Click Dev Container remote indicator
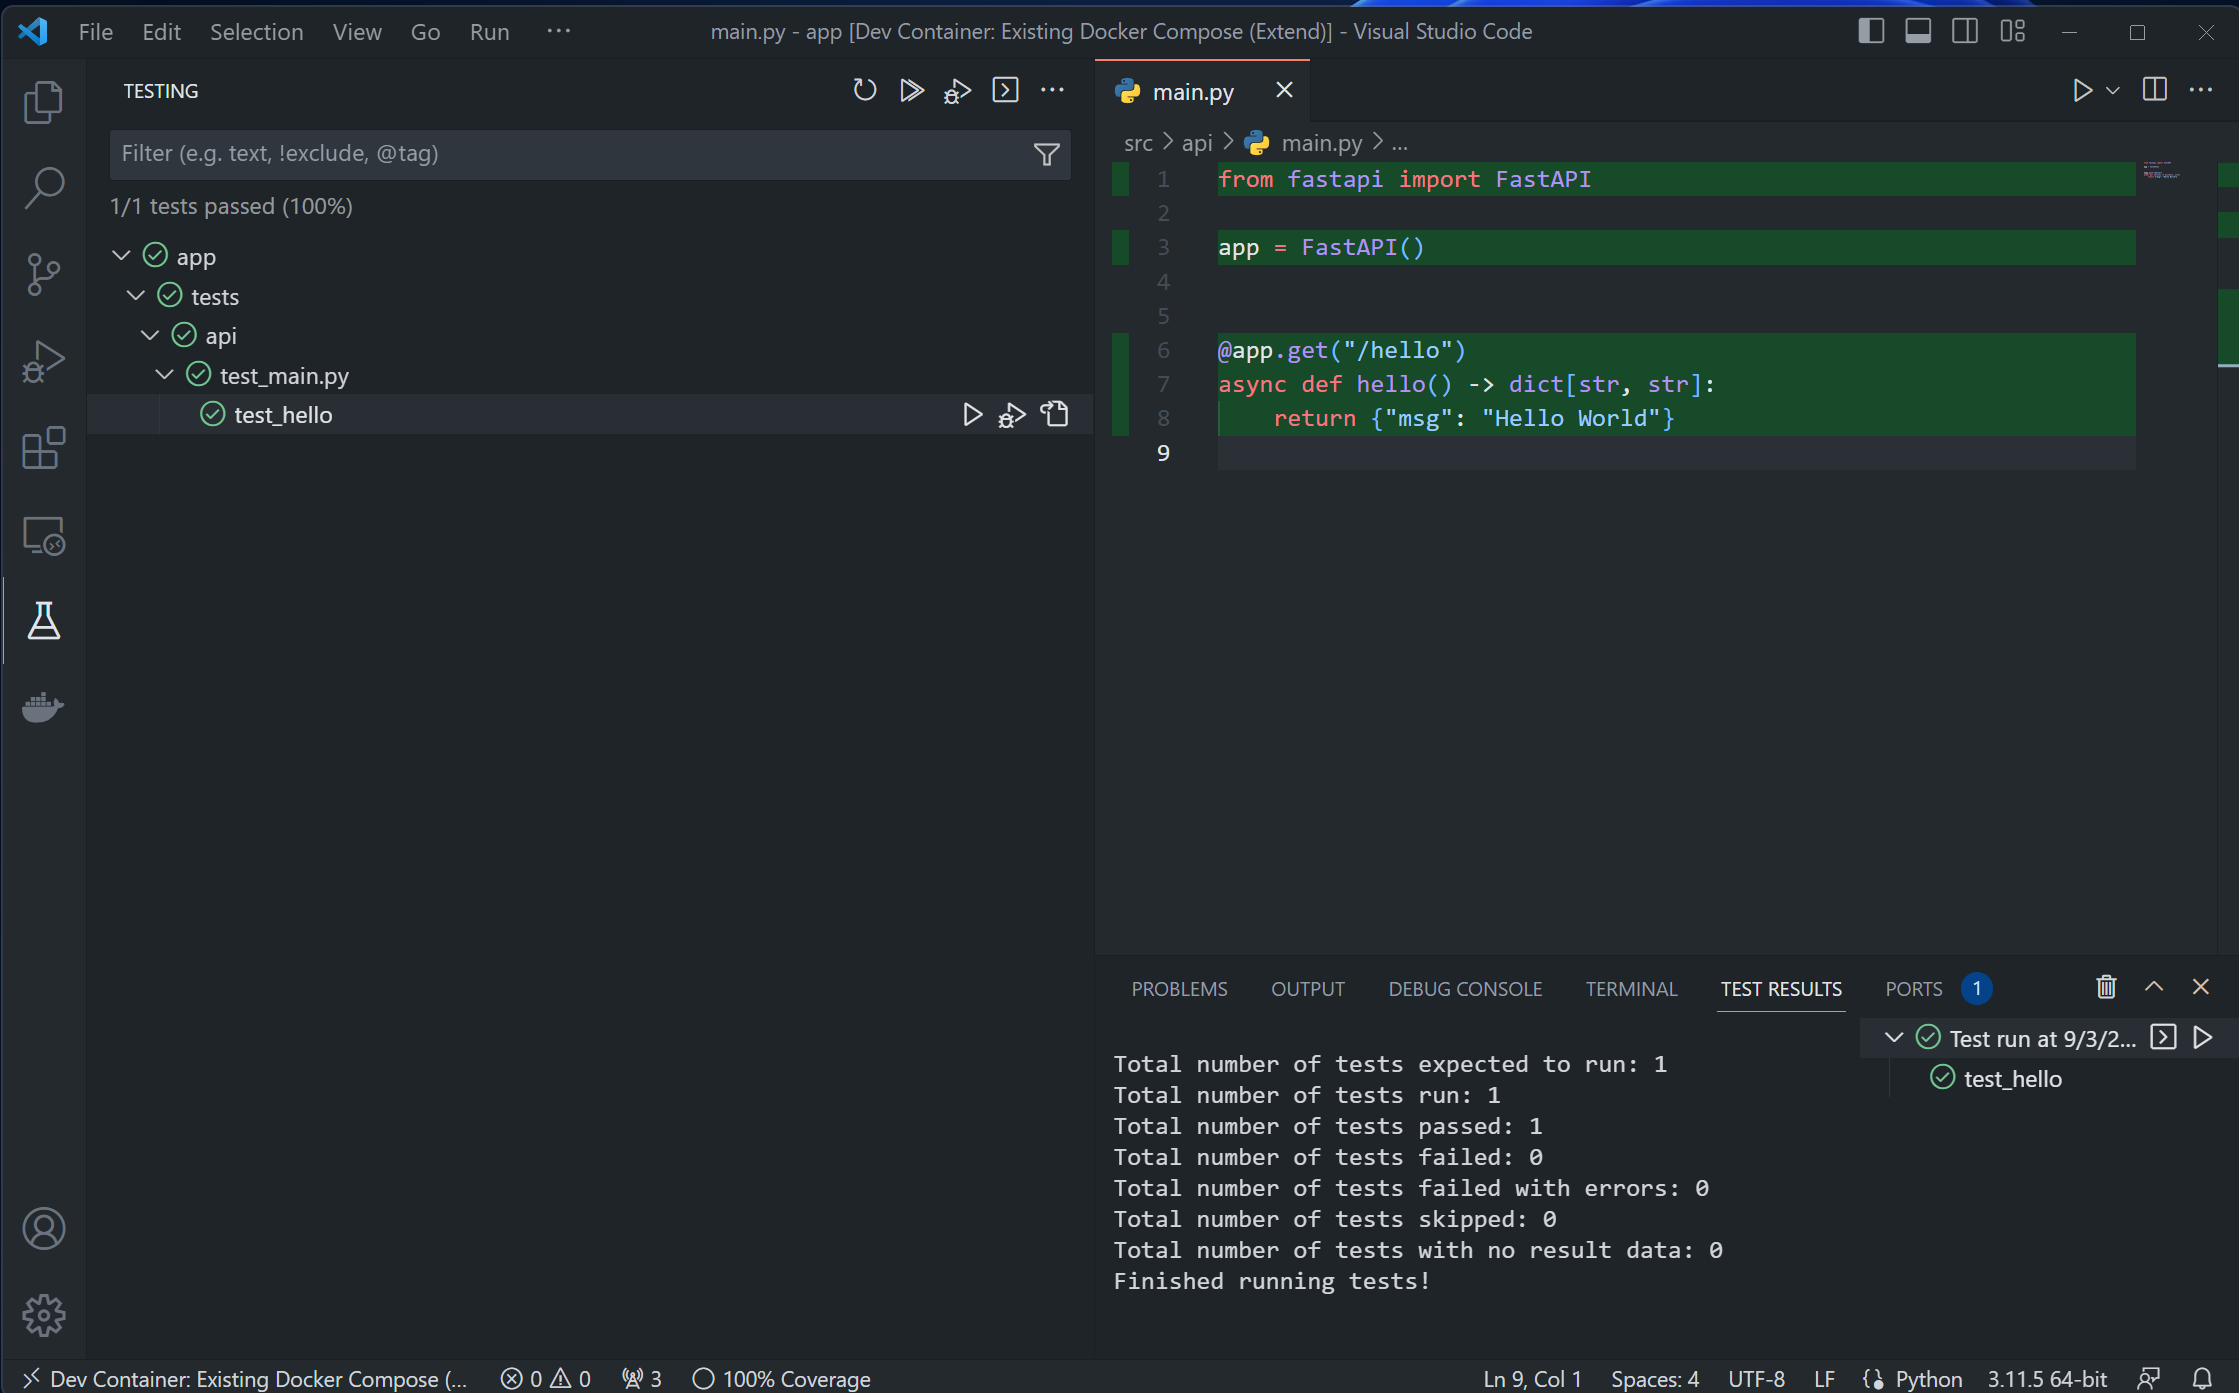This screenshot has width=2239, height=1393. pyautogui.click(x=245, y=1378)
